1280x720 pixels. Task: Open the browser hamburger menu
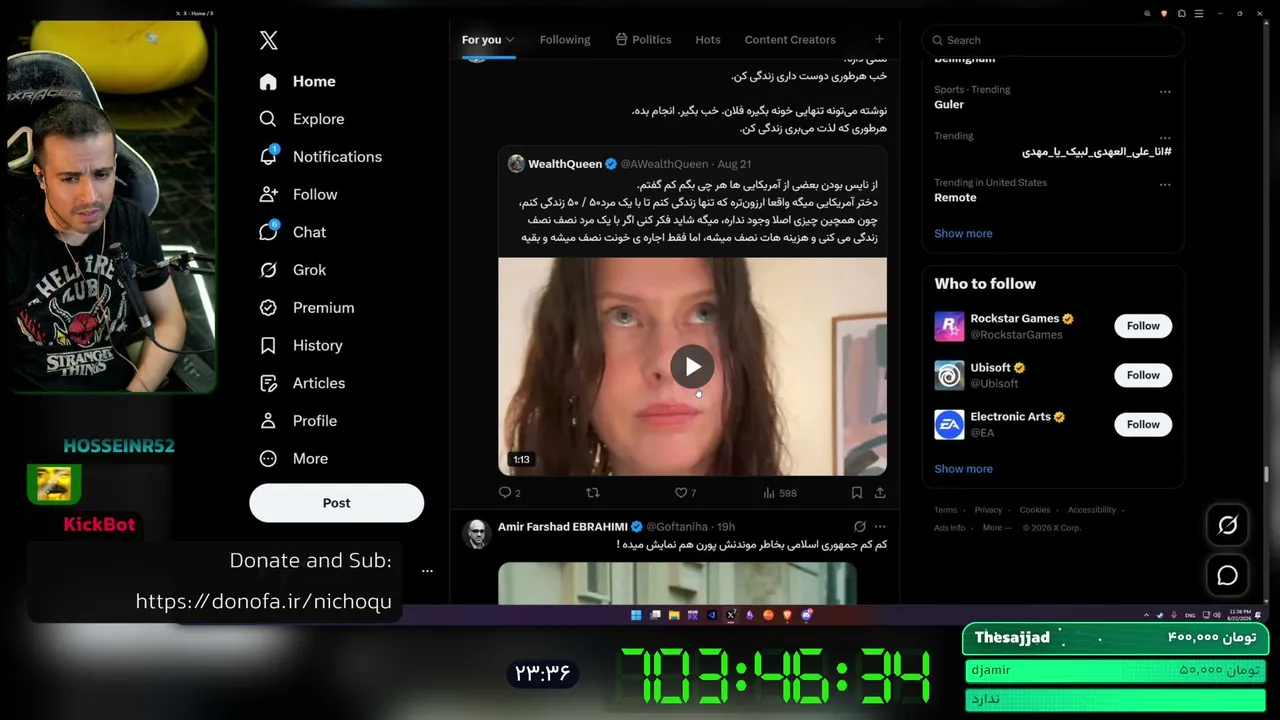(x=1199, y=14)
